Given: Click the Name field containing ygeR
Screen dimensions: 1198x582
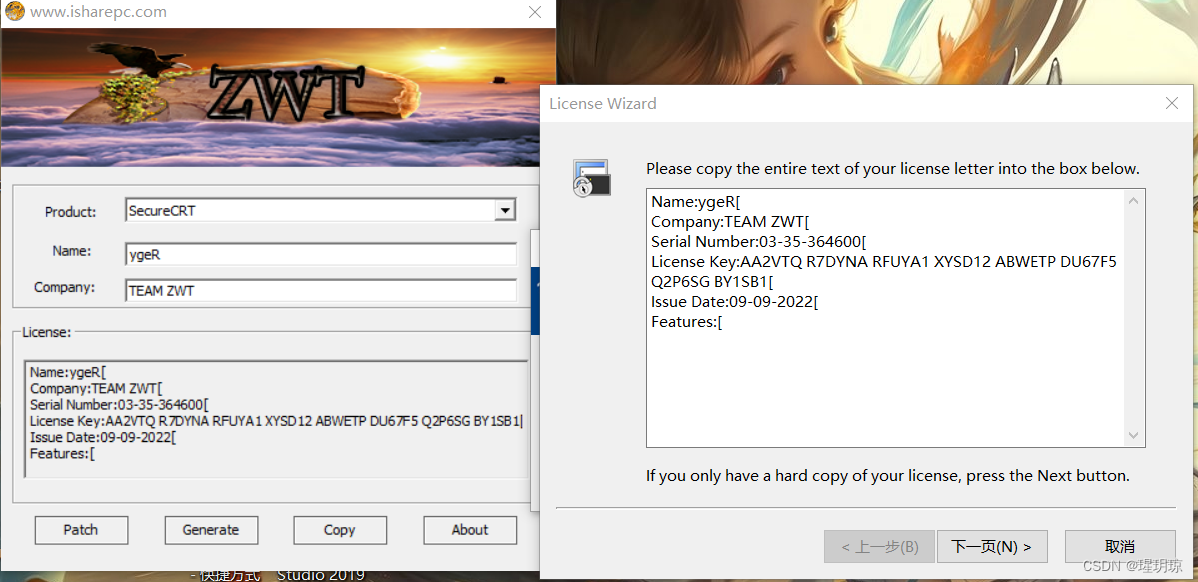Looking at the screenshot, I should tap(321, 254).
